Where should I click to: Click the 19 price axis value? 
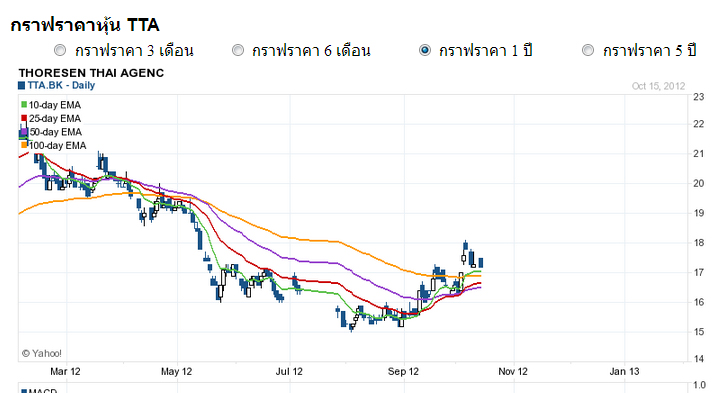[699, 213]
